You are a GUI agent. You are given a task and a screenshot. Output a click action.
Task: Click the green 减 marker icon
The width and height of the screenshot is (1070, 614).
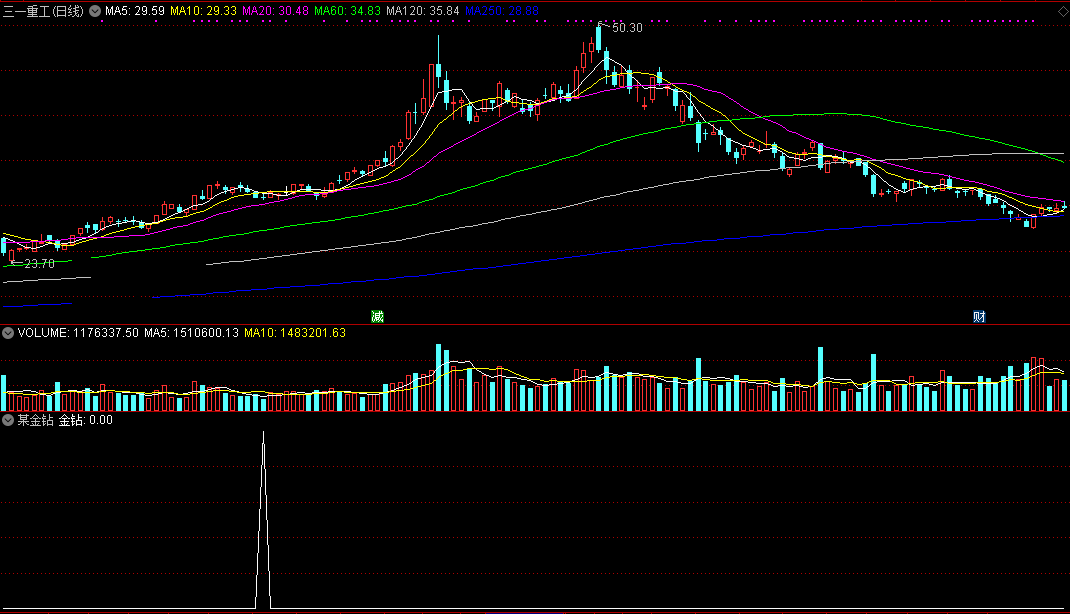[377, 317]
